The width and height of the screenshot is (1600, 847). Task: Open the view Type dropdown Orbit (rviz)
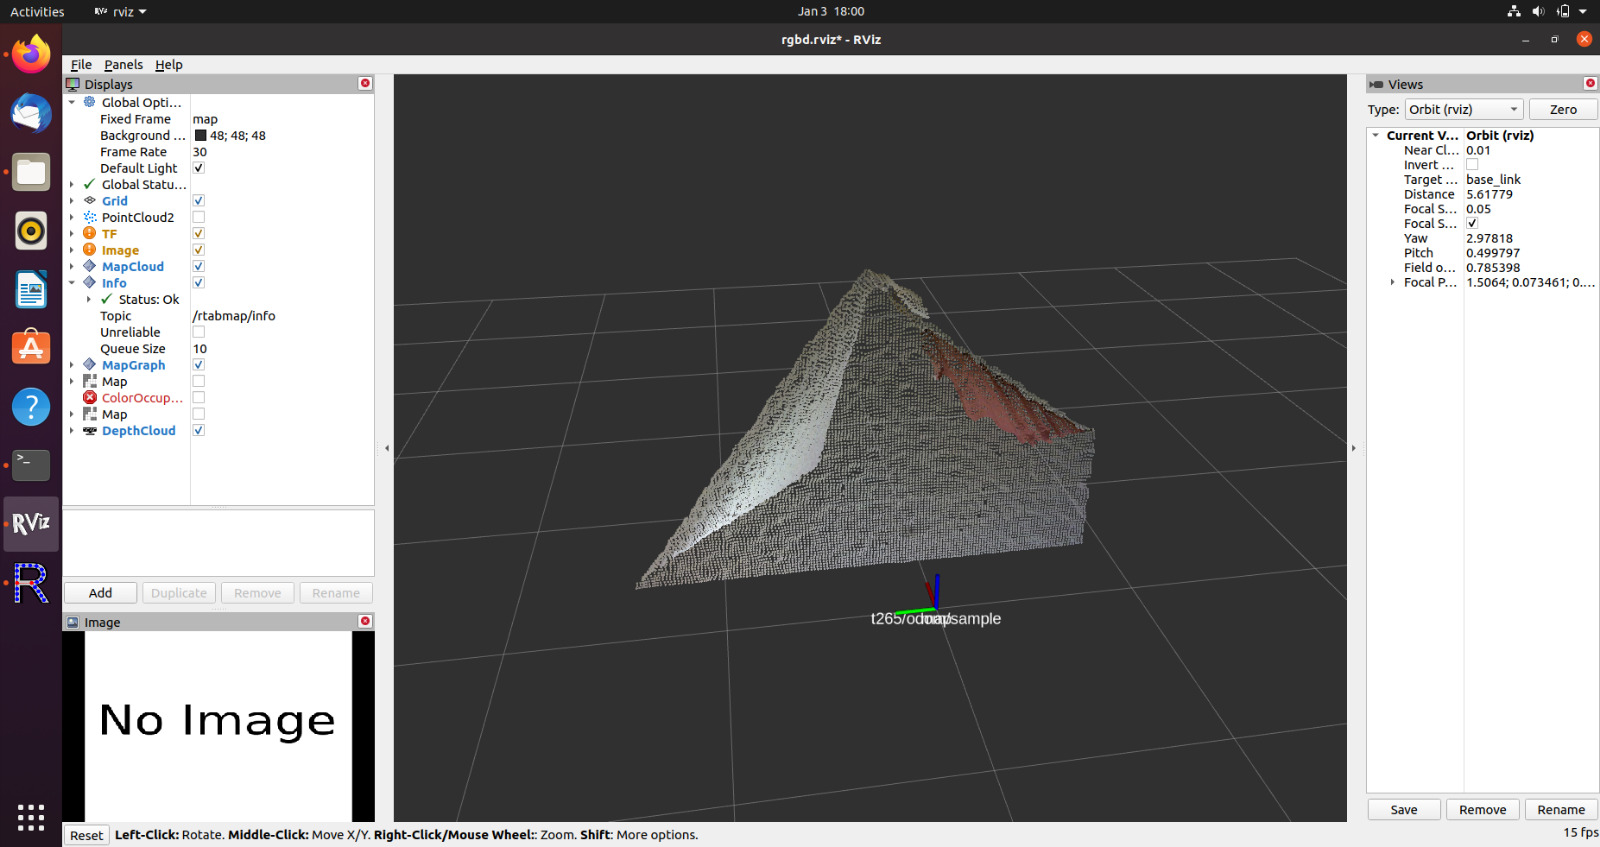1463,110
